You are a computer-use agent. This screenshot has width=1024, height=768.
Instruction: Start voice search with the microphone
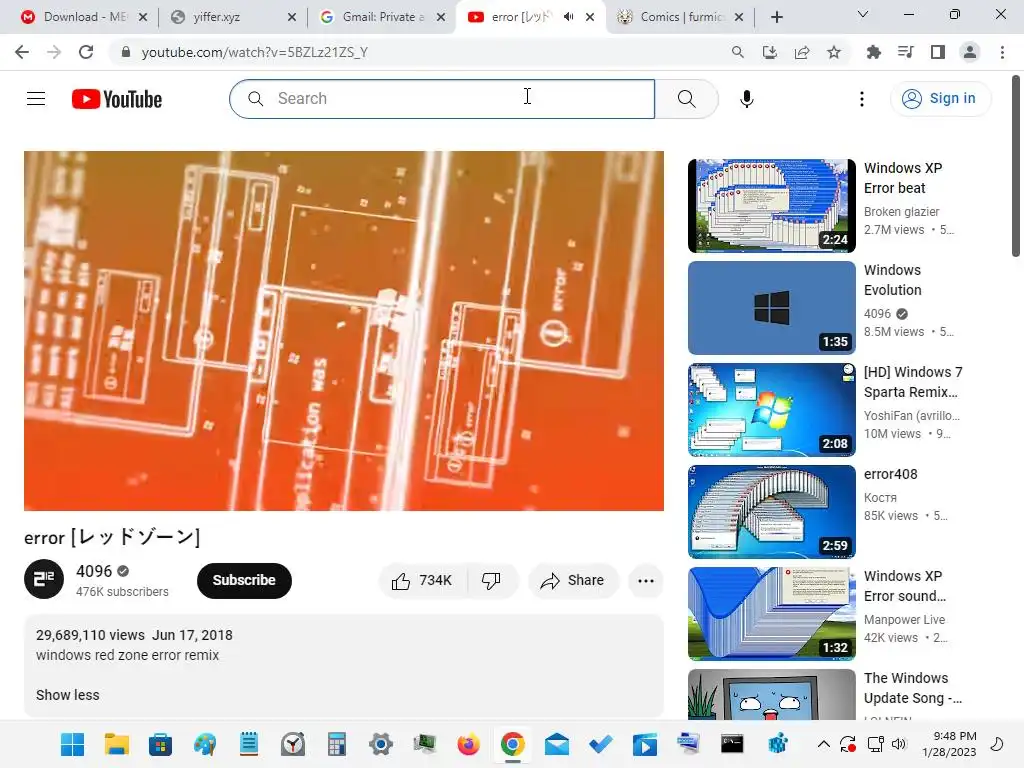(746, 99)
